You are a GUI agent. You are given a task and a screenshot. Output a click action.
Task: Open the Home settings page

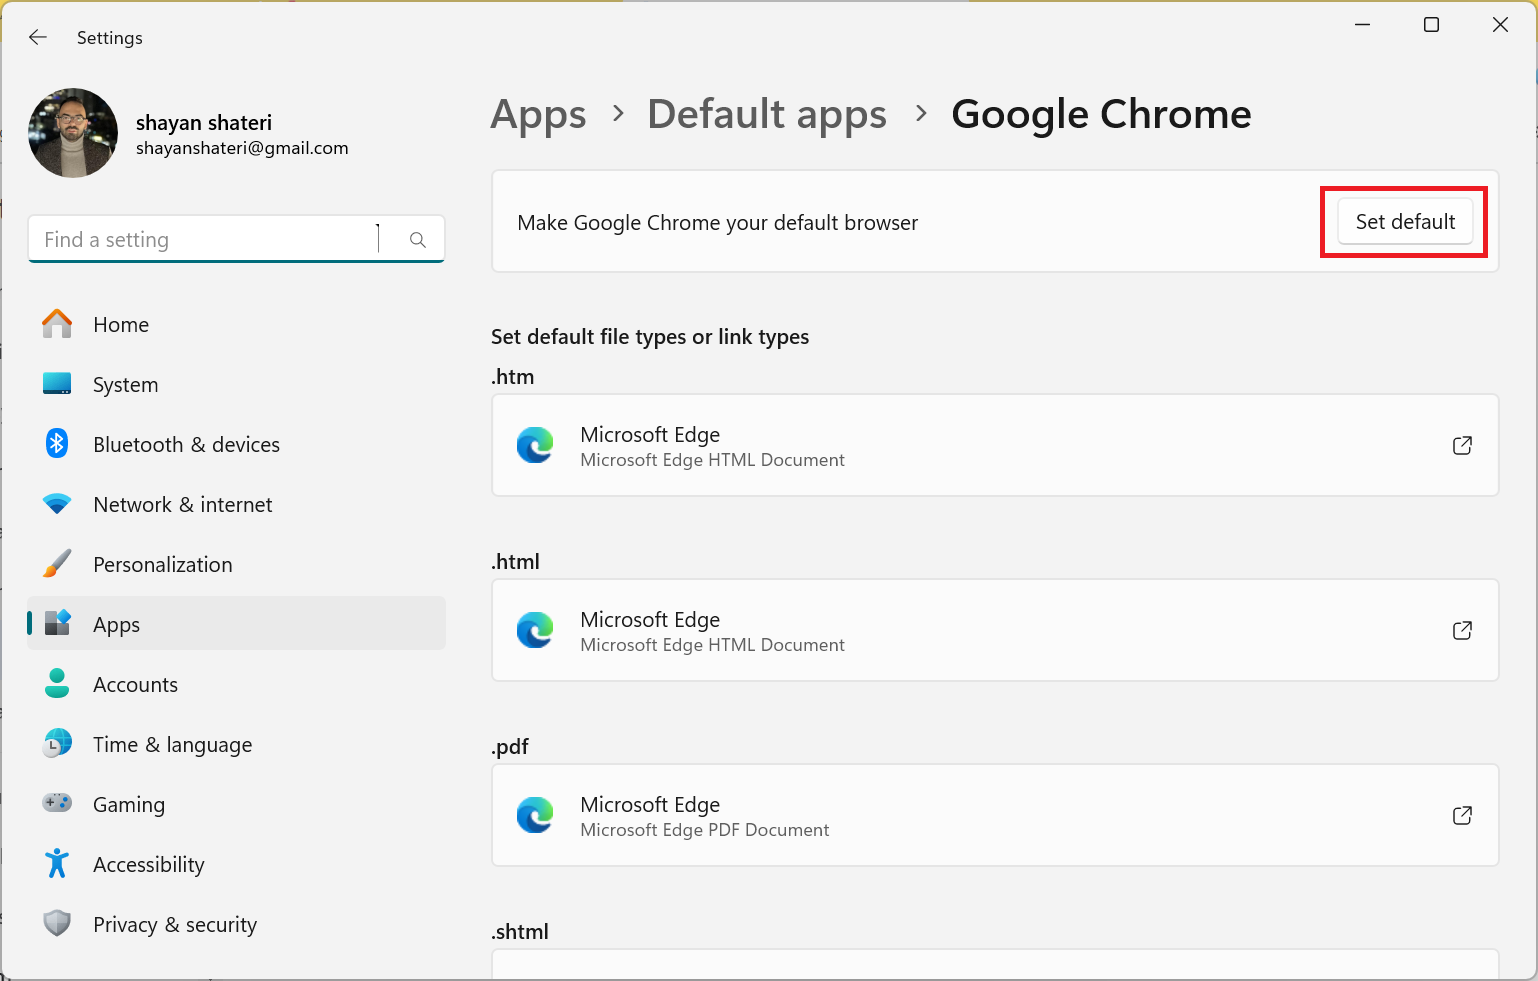tap(236, 324)
